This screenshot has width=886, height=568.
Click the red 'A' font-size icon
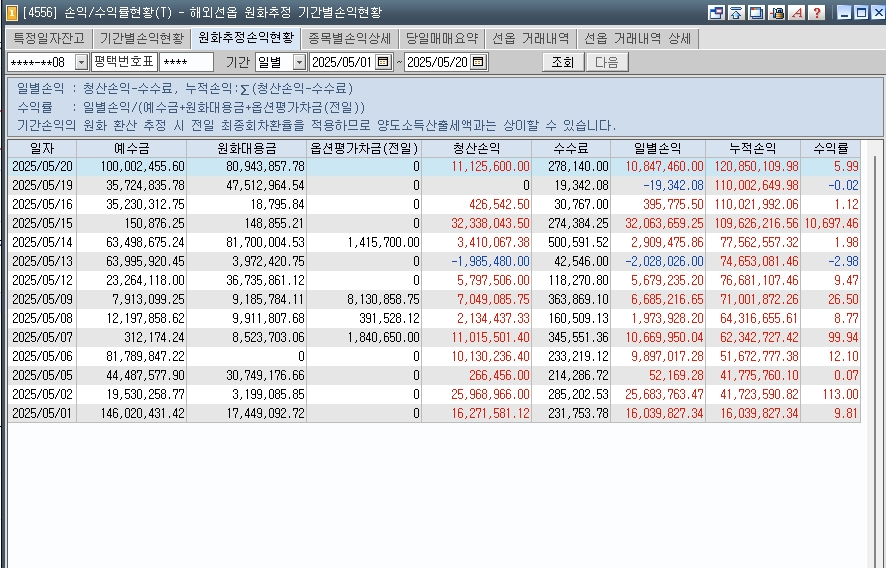pyautogui.click(x=797, y=12)
